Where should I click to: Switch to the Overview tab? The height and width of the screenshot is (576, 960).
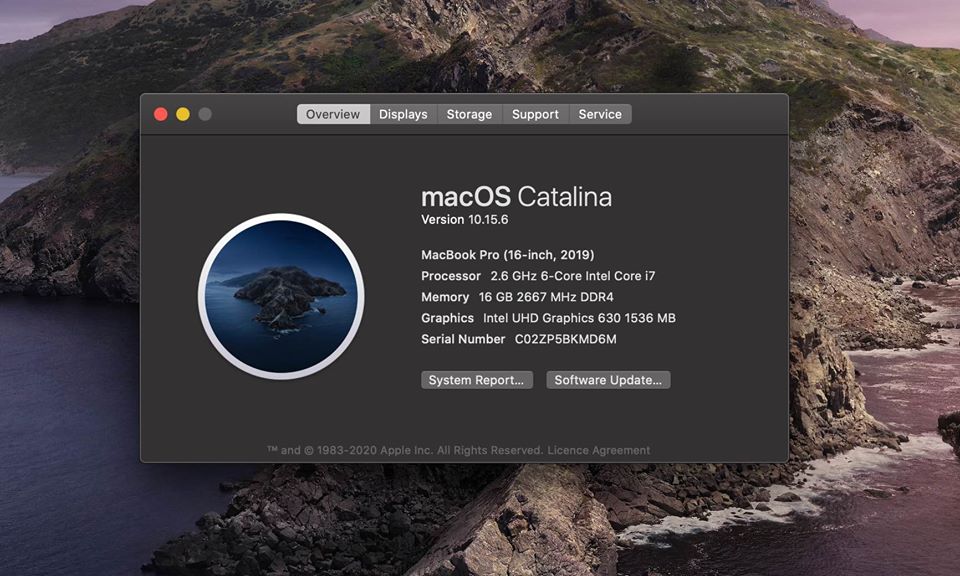[x=333, y=114]
